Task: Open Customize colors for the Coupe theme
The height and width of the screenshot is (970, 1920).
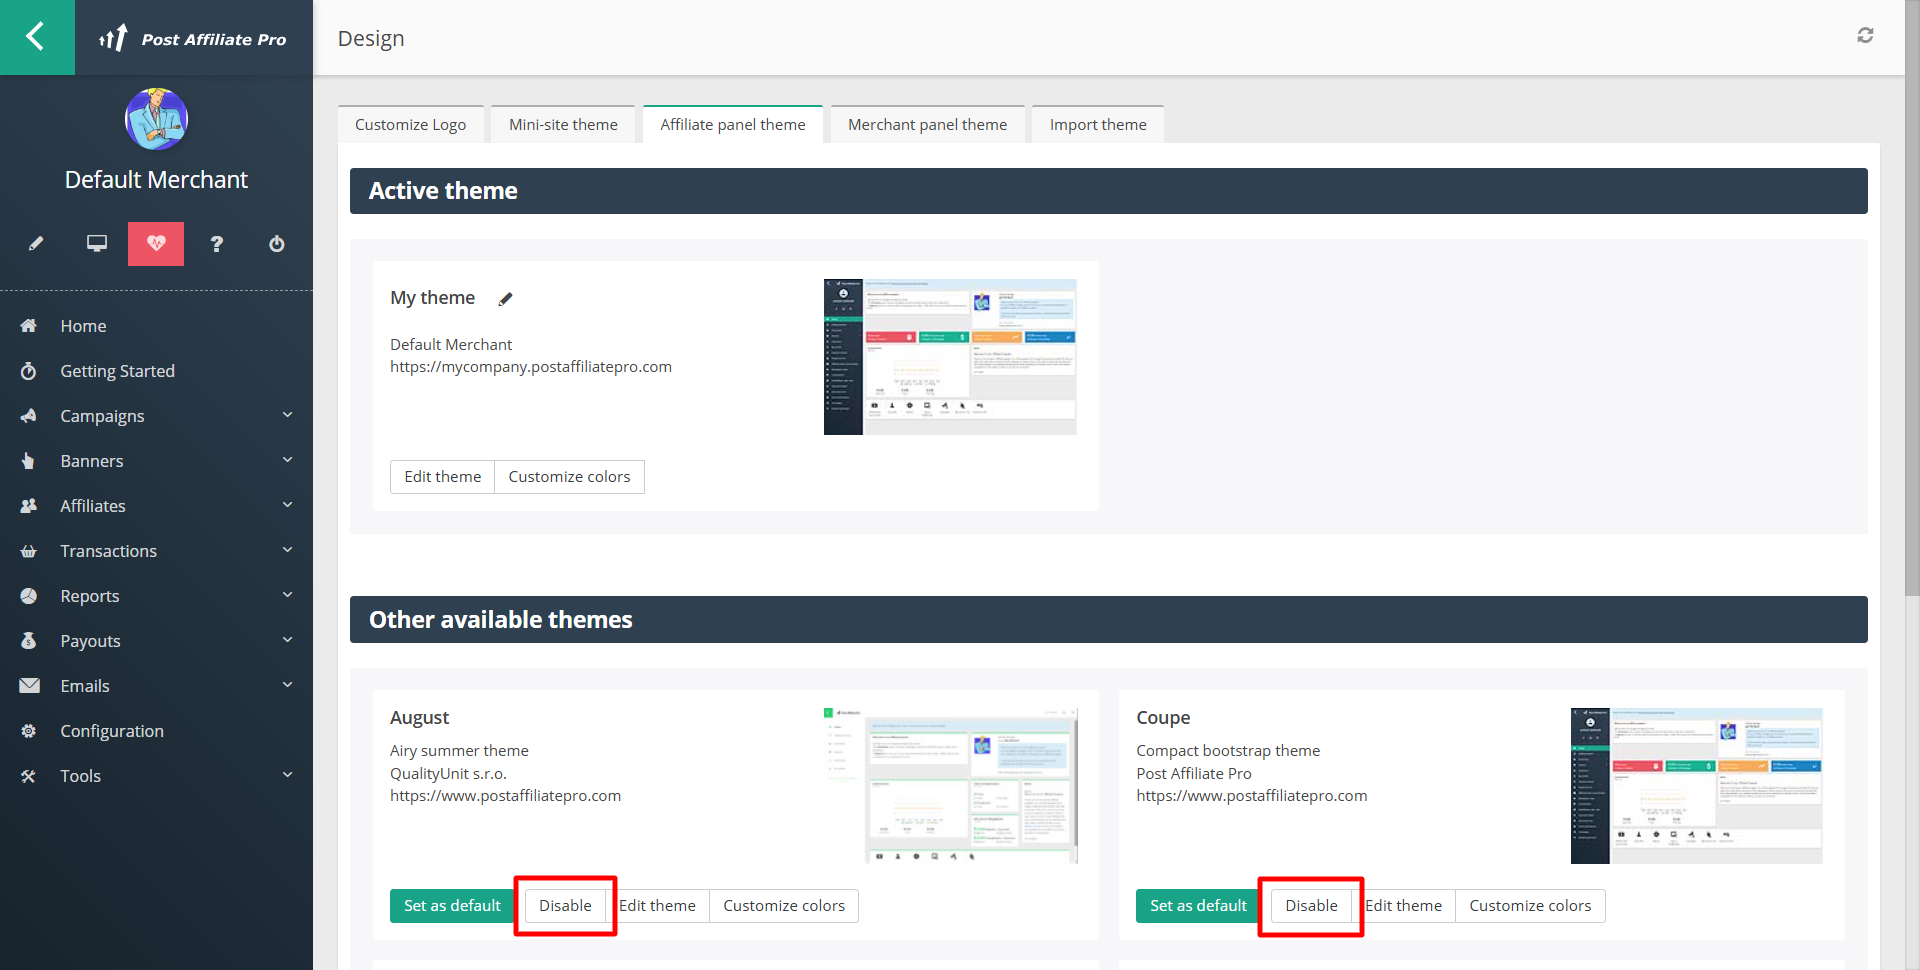Action: pos(1529,906)
